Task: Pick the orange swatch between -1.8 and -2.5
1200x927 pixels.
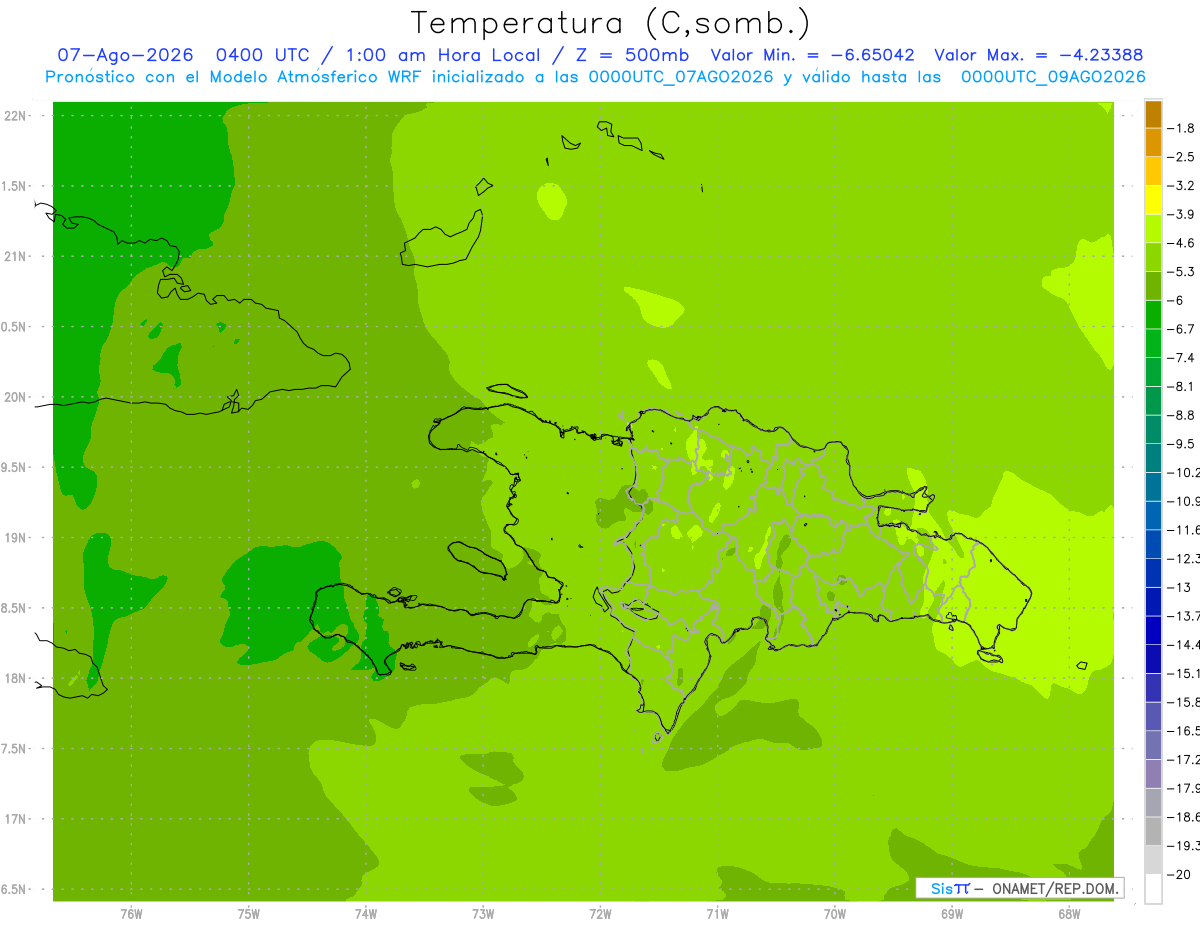Action: click(x=1153, y=143)
